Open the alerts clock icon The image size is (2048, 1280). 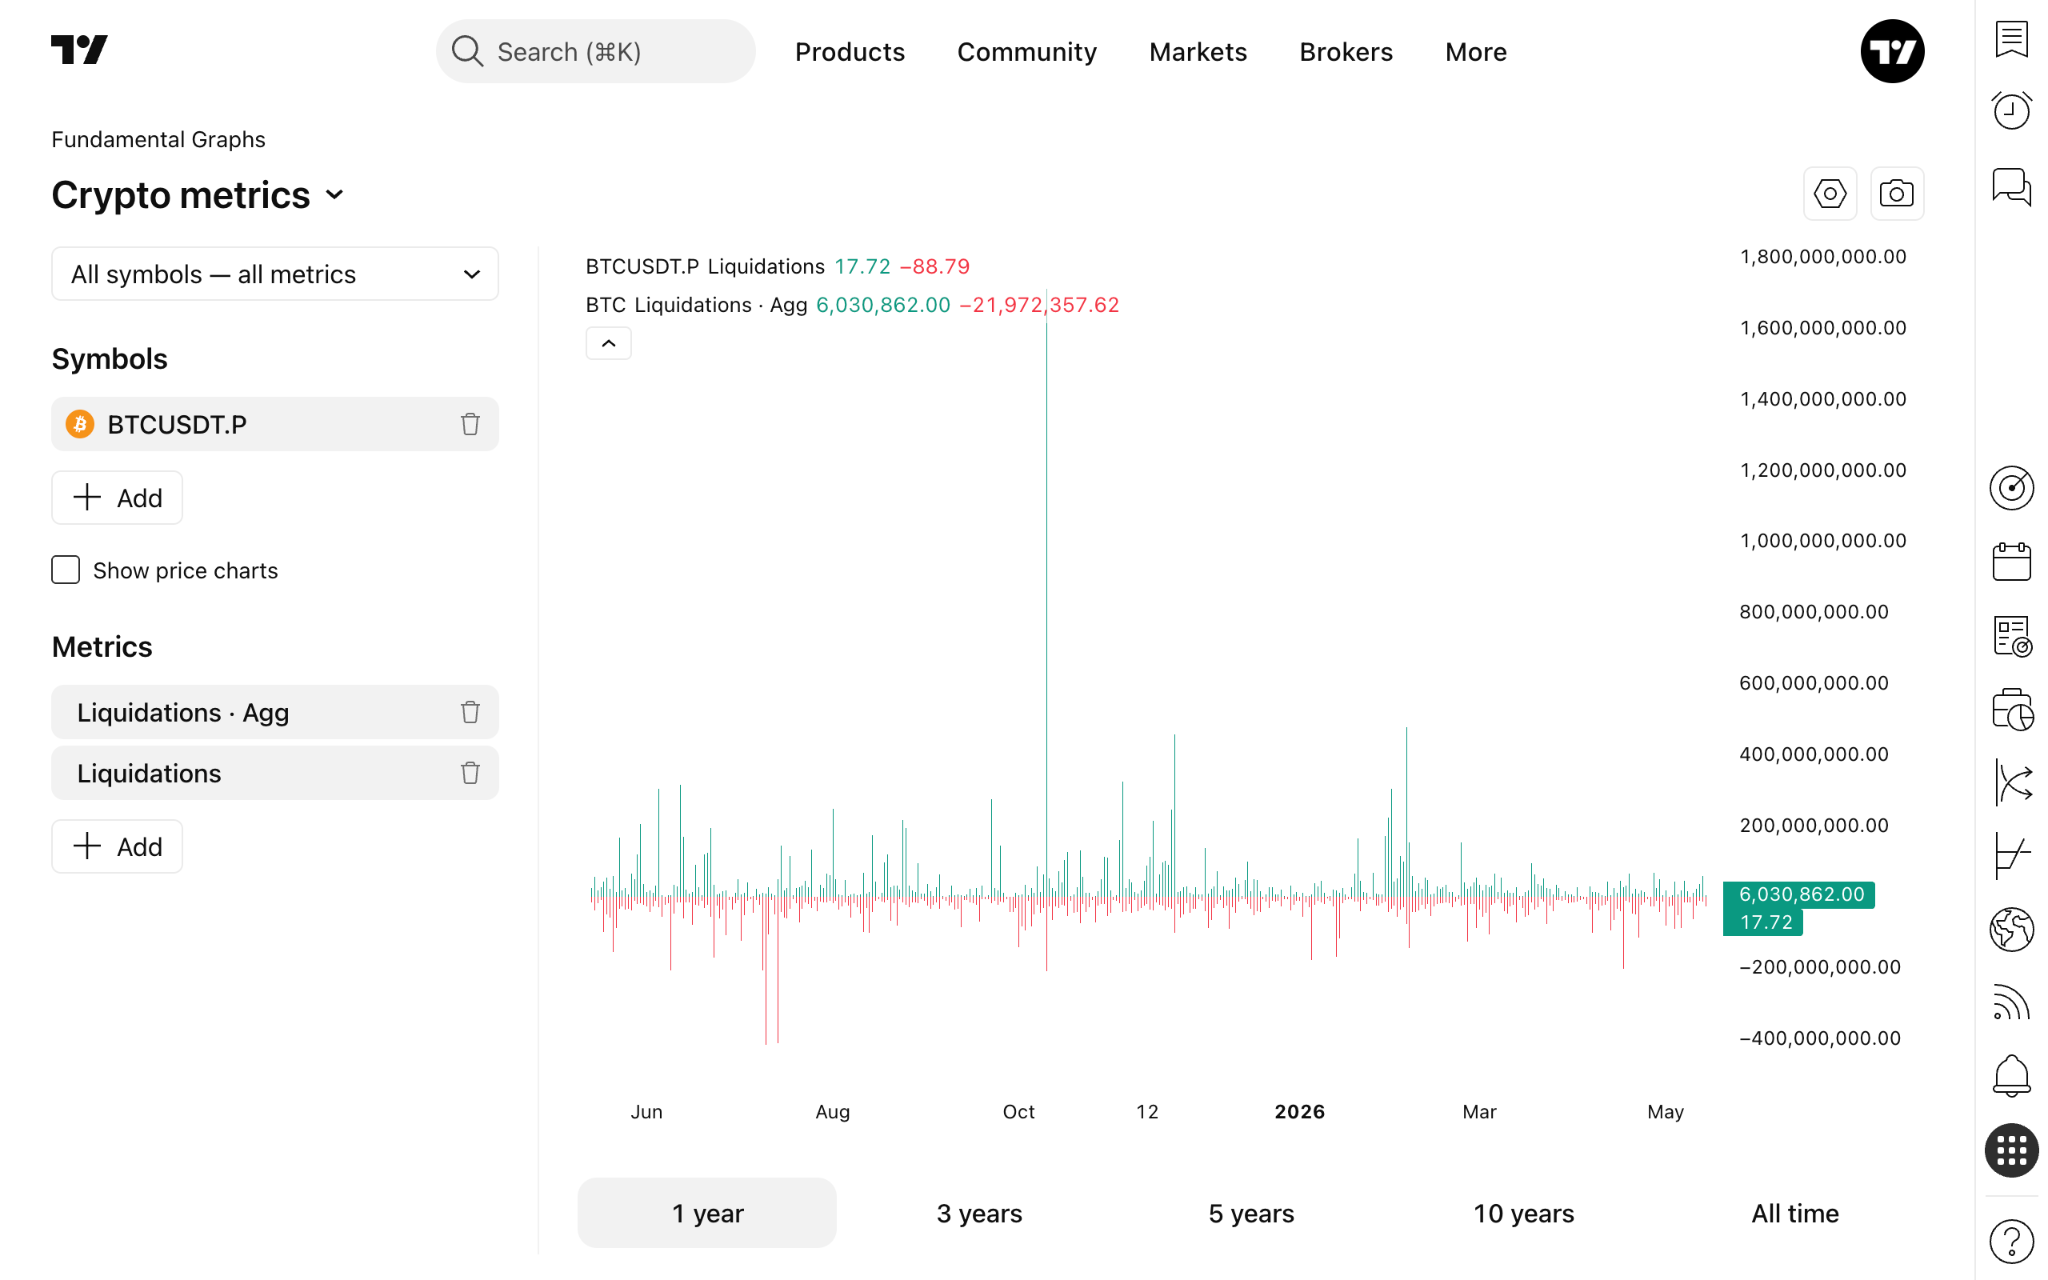click(x=2011, y=110)
